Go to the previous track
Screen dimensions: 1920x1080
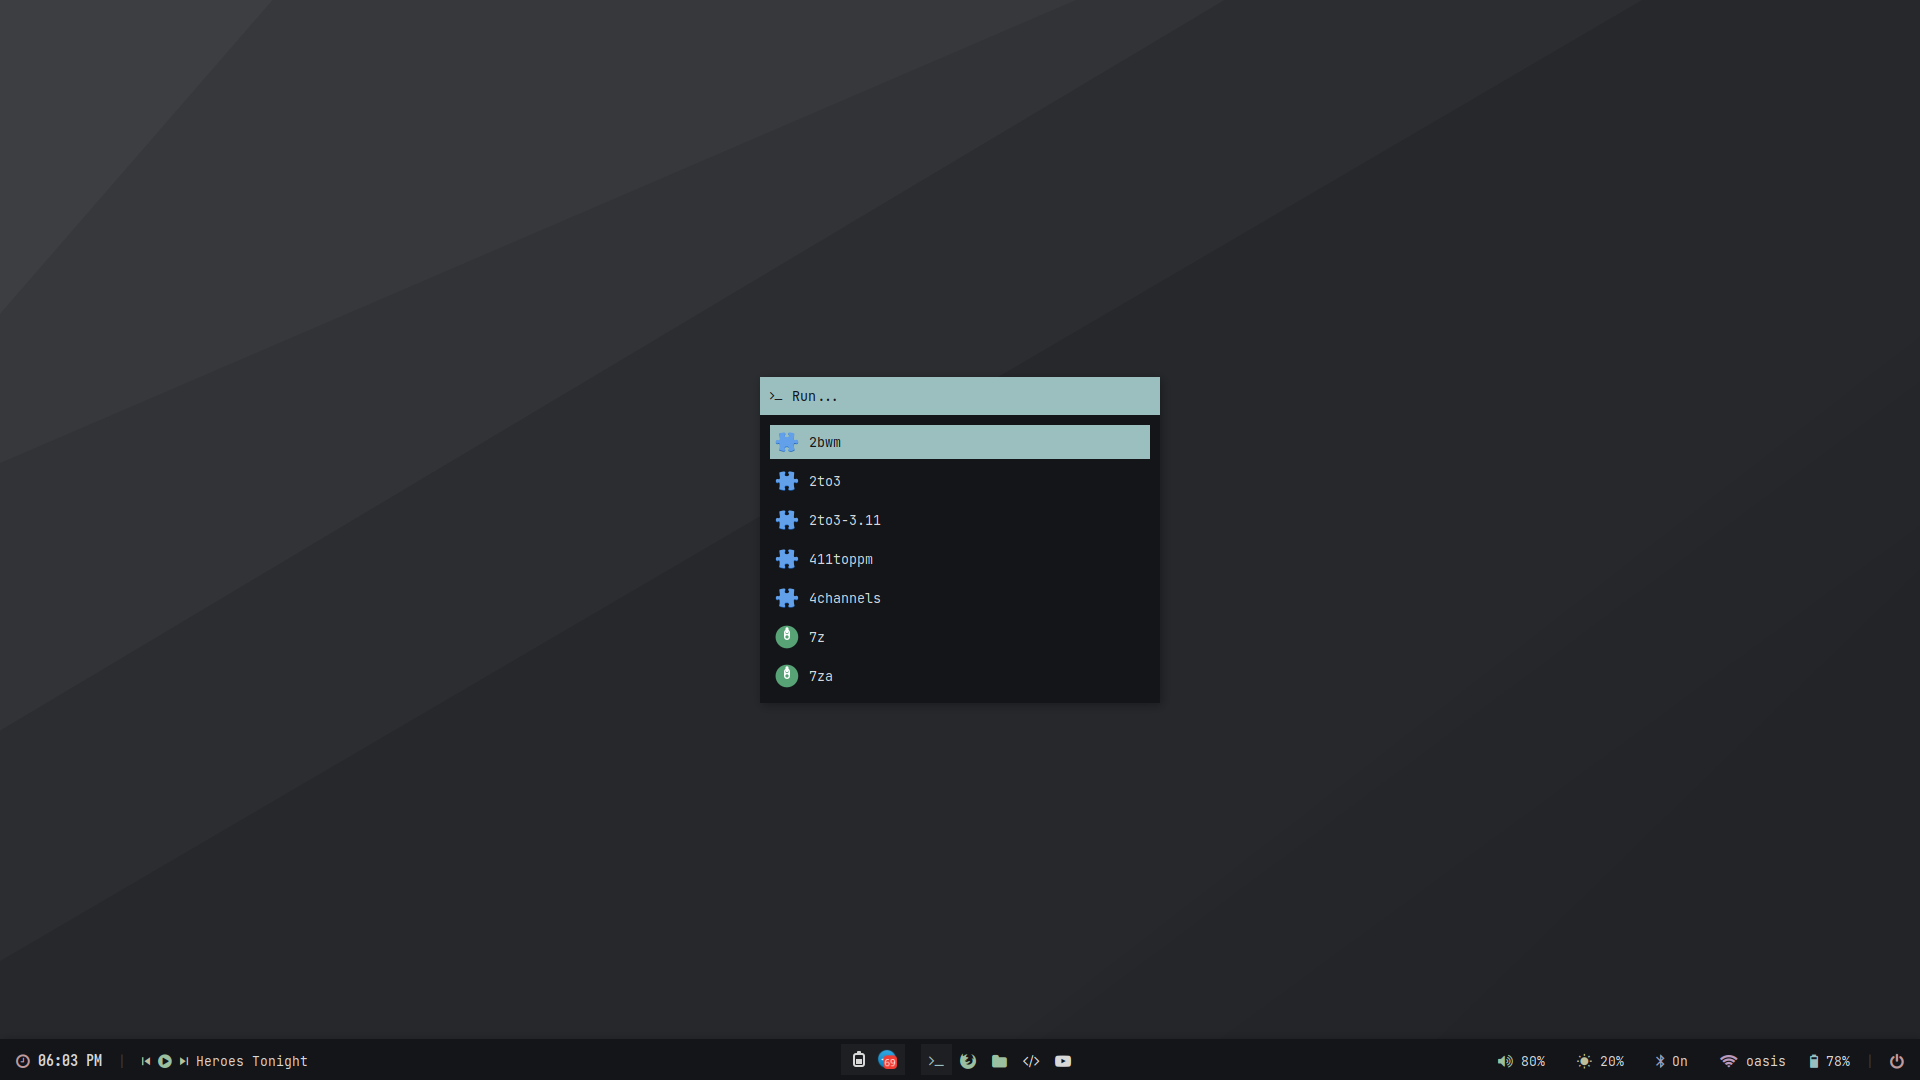(x=146, y=1061)
